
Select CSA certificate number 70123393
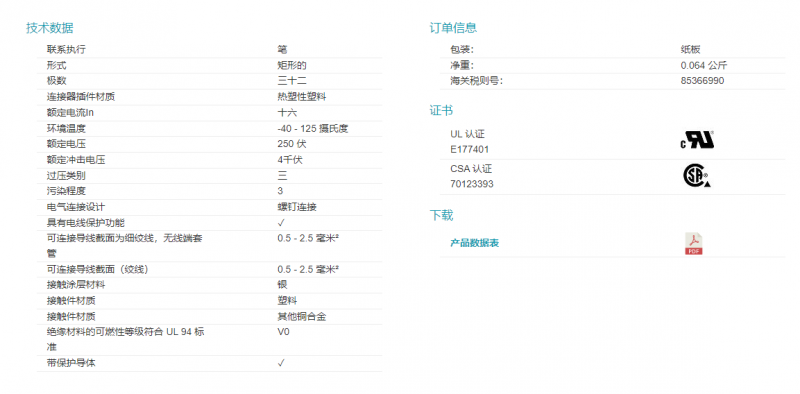point(472,184)
